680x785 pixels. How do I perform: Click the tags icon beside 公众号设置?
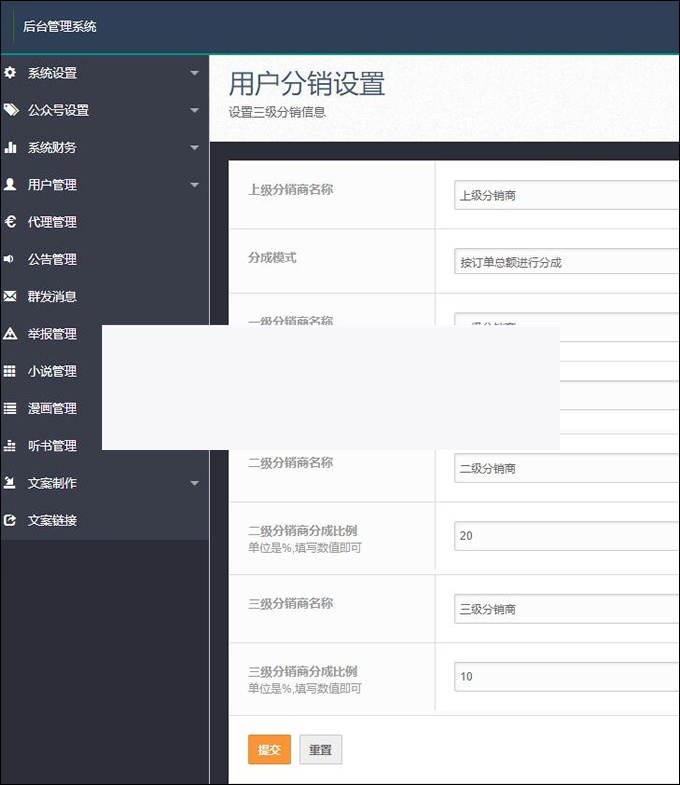click(10, 110)
